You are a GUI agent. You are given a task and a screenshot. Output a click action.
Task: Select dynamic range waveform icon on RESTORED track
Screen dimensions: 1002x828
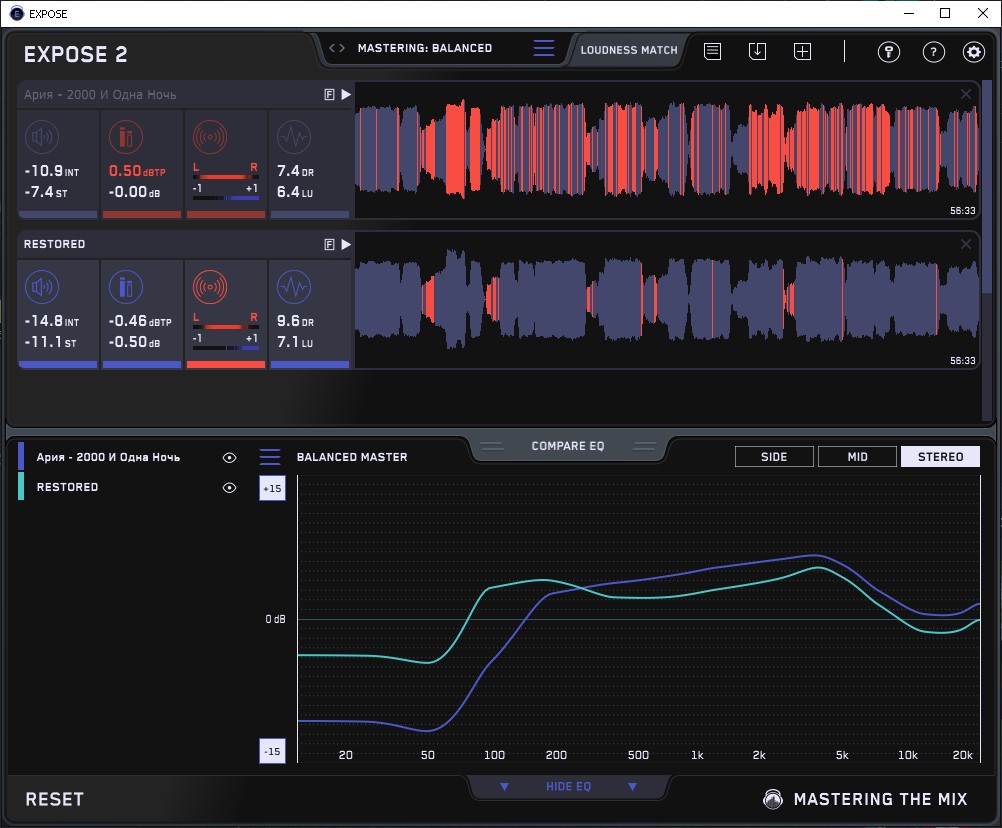click(x=292, y=289)
